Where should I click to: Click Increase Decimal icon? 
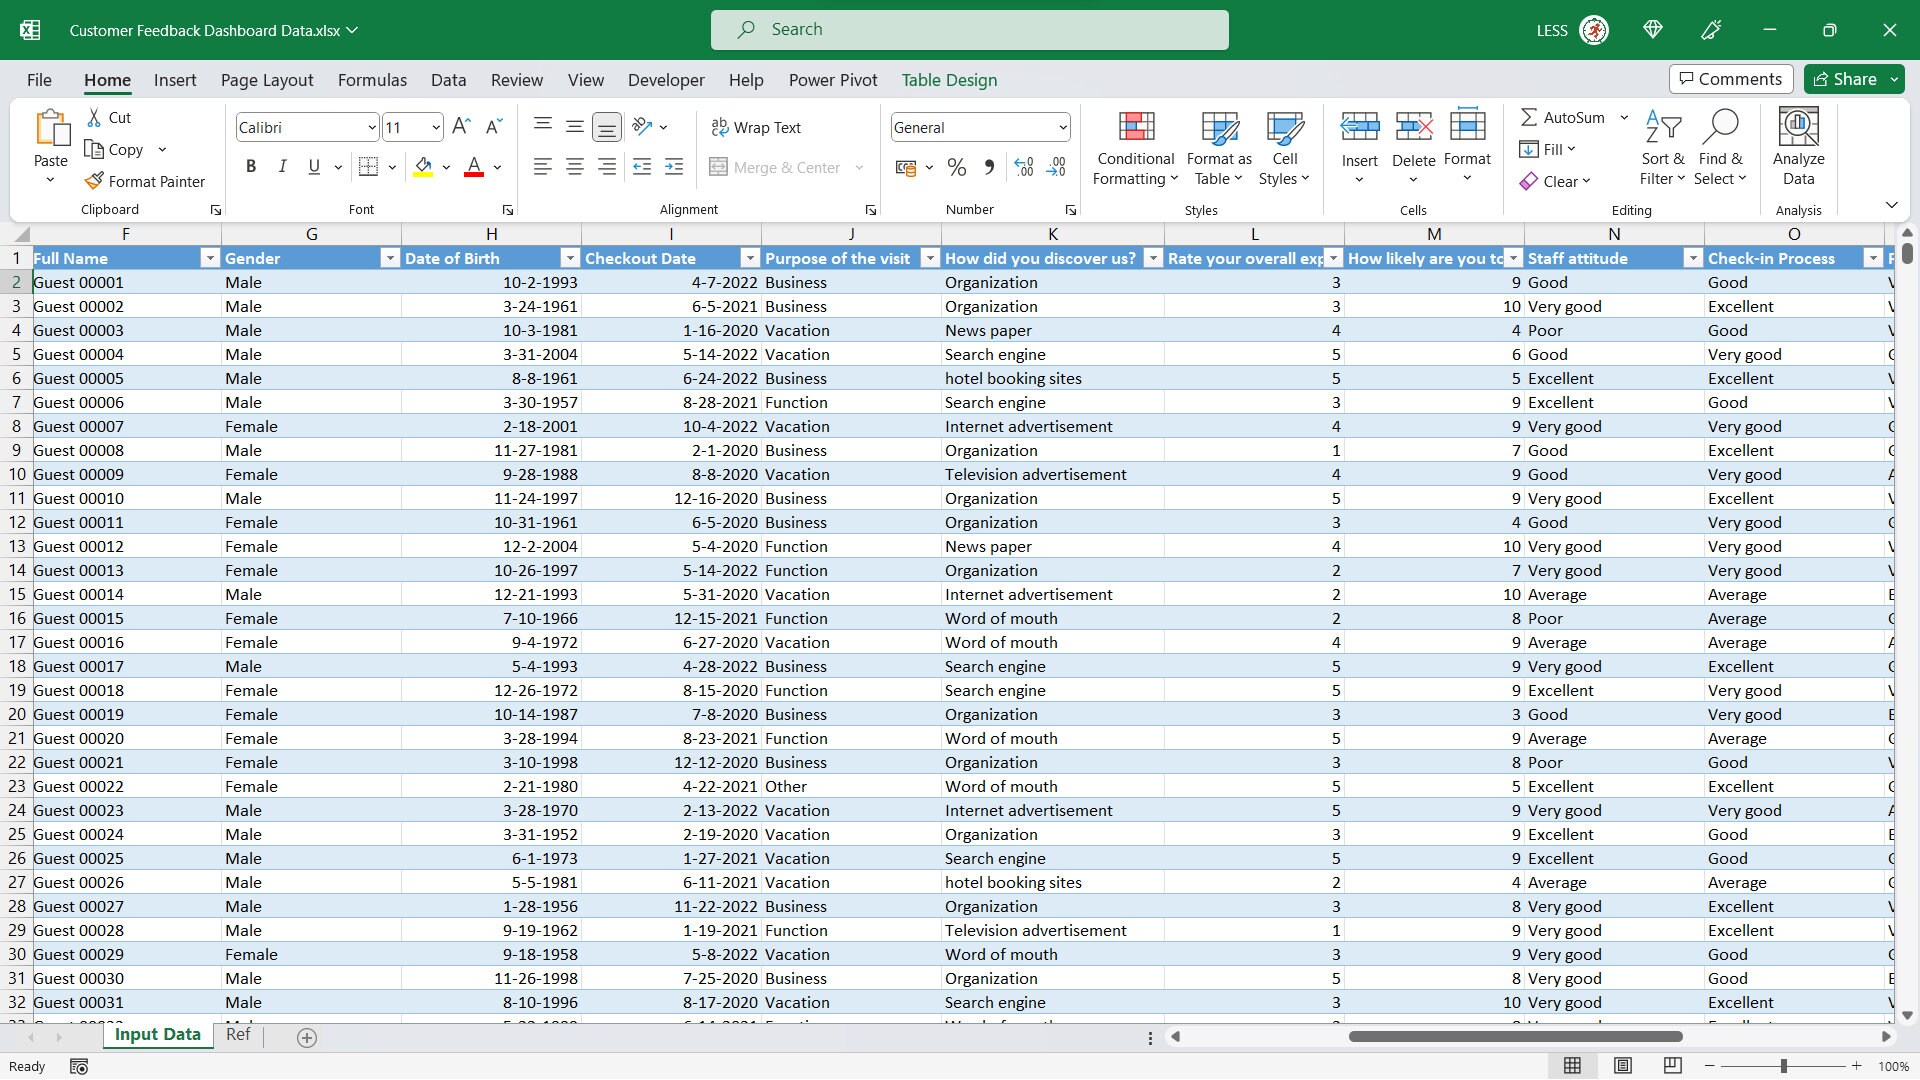pyautogui.click(x=1022, y=167)
